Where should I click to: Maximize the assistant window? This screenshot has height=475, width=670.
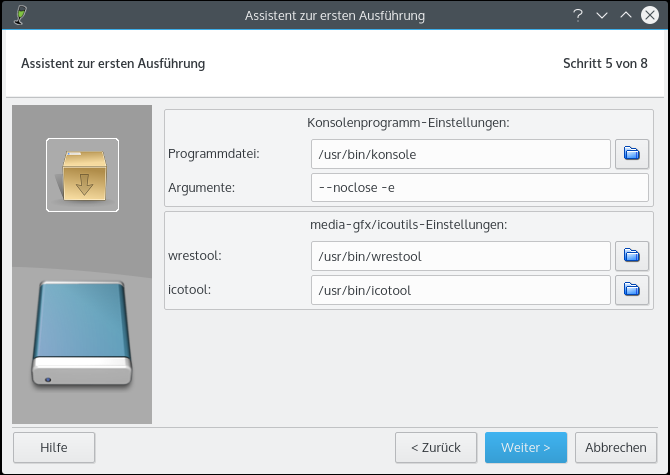626,15
